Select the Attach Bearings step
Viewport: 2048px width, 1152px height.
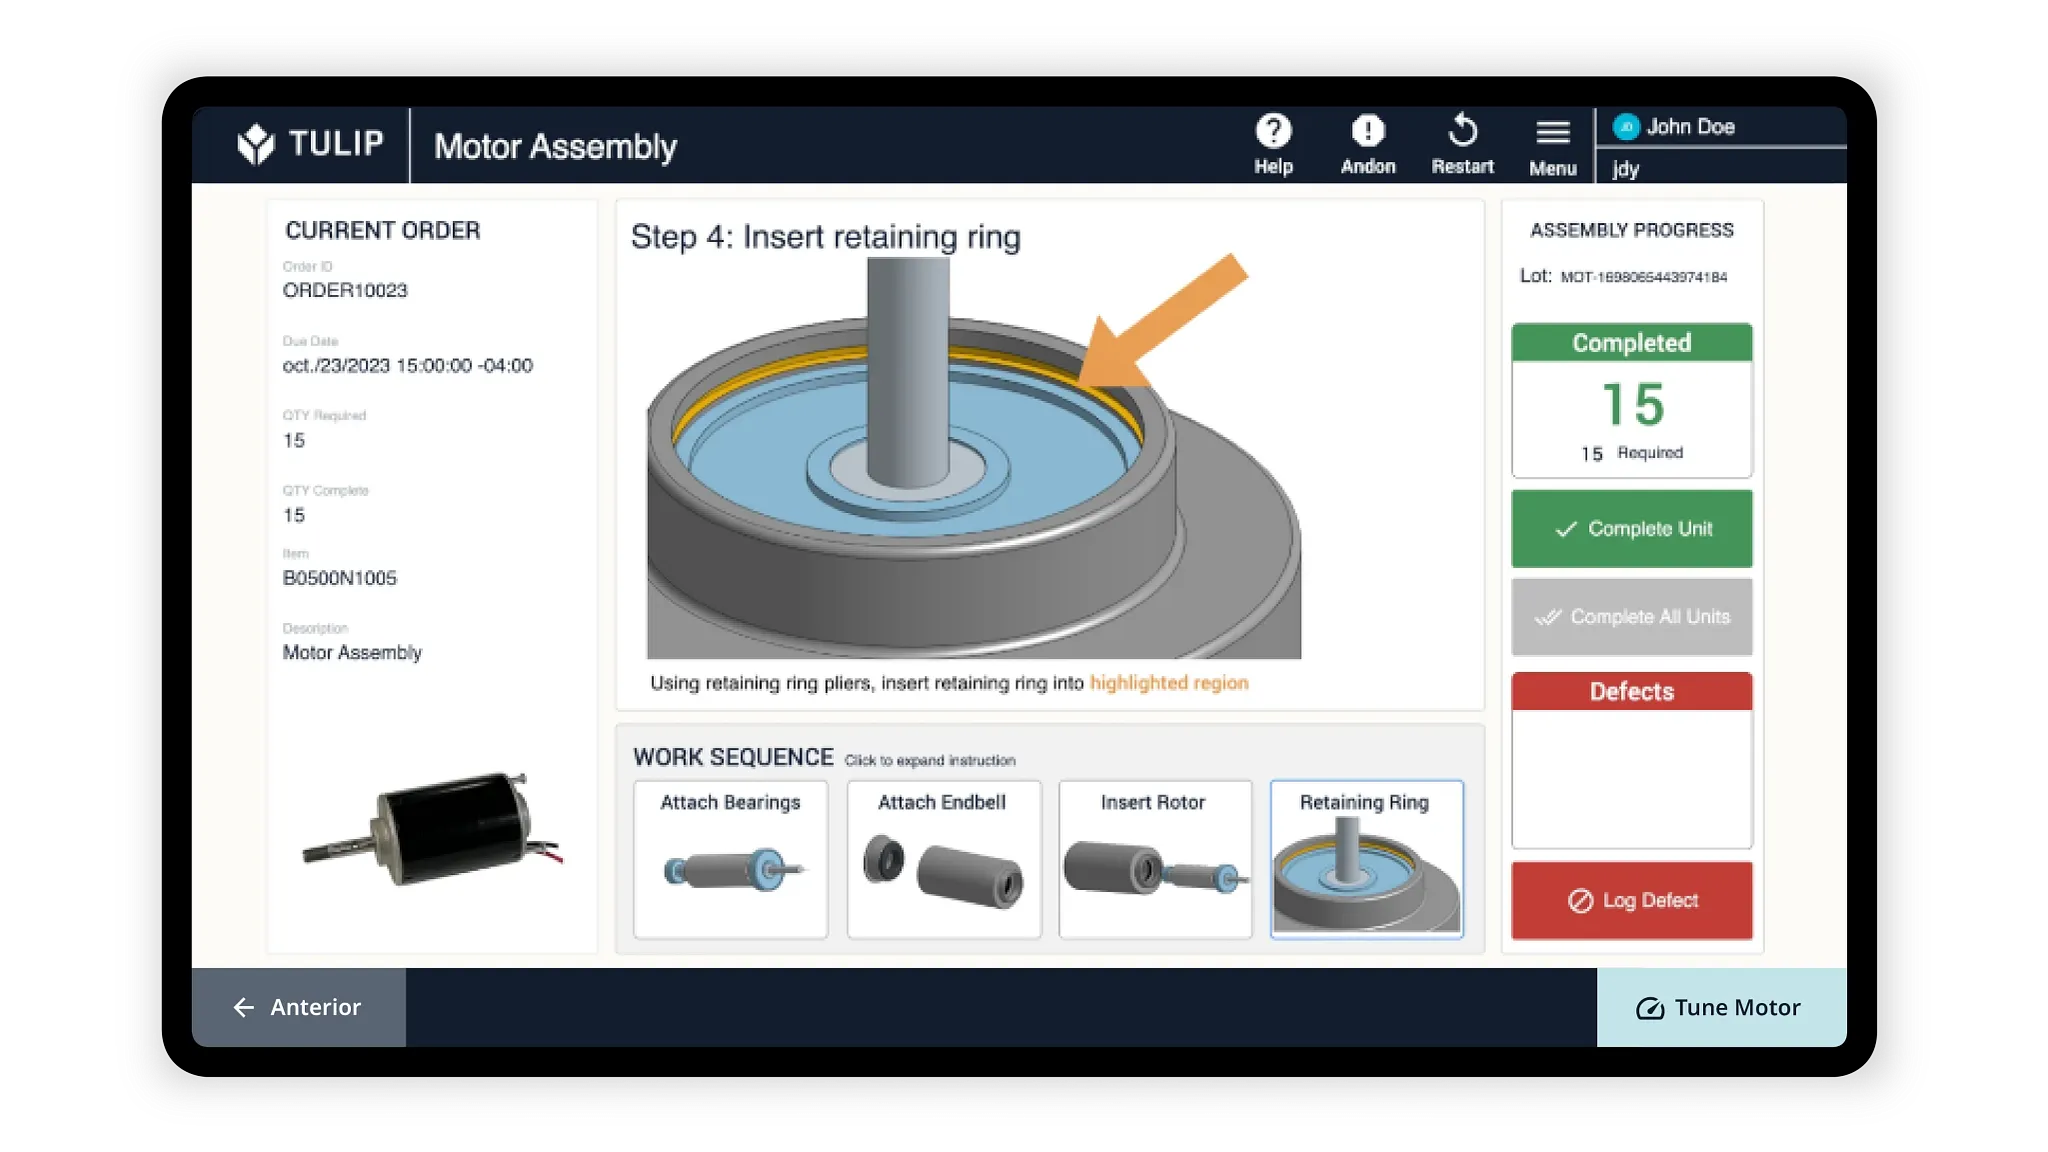(729, 858)
